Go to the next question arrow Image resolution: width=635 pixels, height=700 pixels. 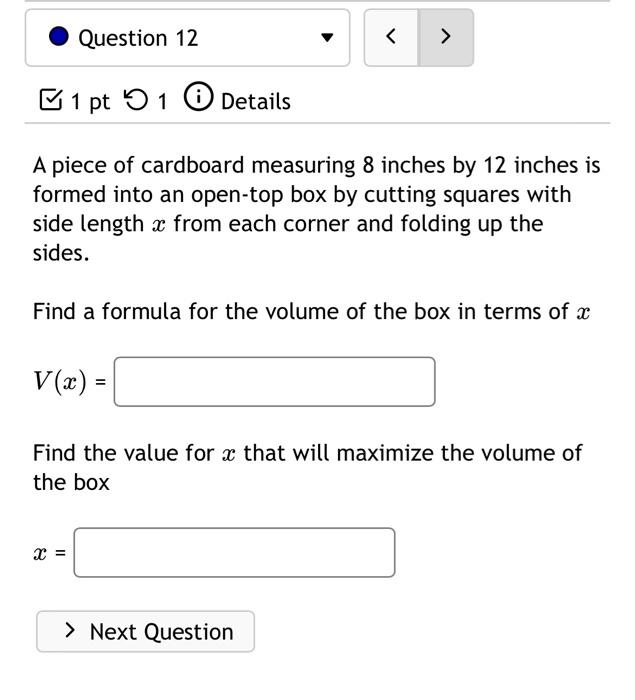coord(446,38)
